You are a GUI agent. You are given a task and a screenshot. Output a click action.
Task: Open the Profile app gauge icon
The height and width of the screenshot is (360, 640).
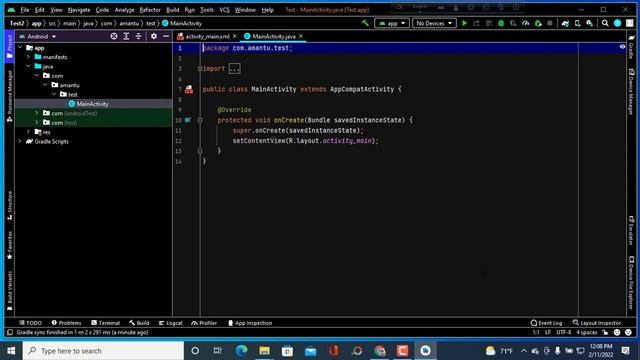[x=526, y=23]
